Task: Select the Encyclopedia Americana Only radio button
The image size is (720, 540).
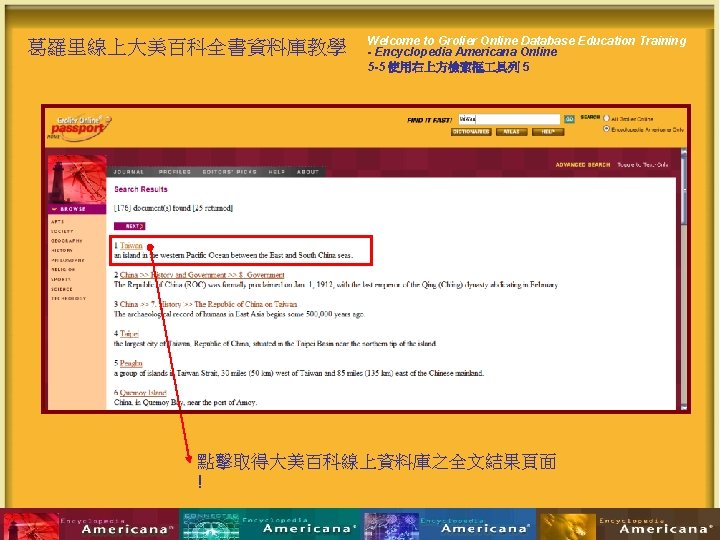Action: coord(606,129)
